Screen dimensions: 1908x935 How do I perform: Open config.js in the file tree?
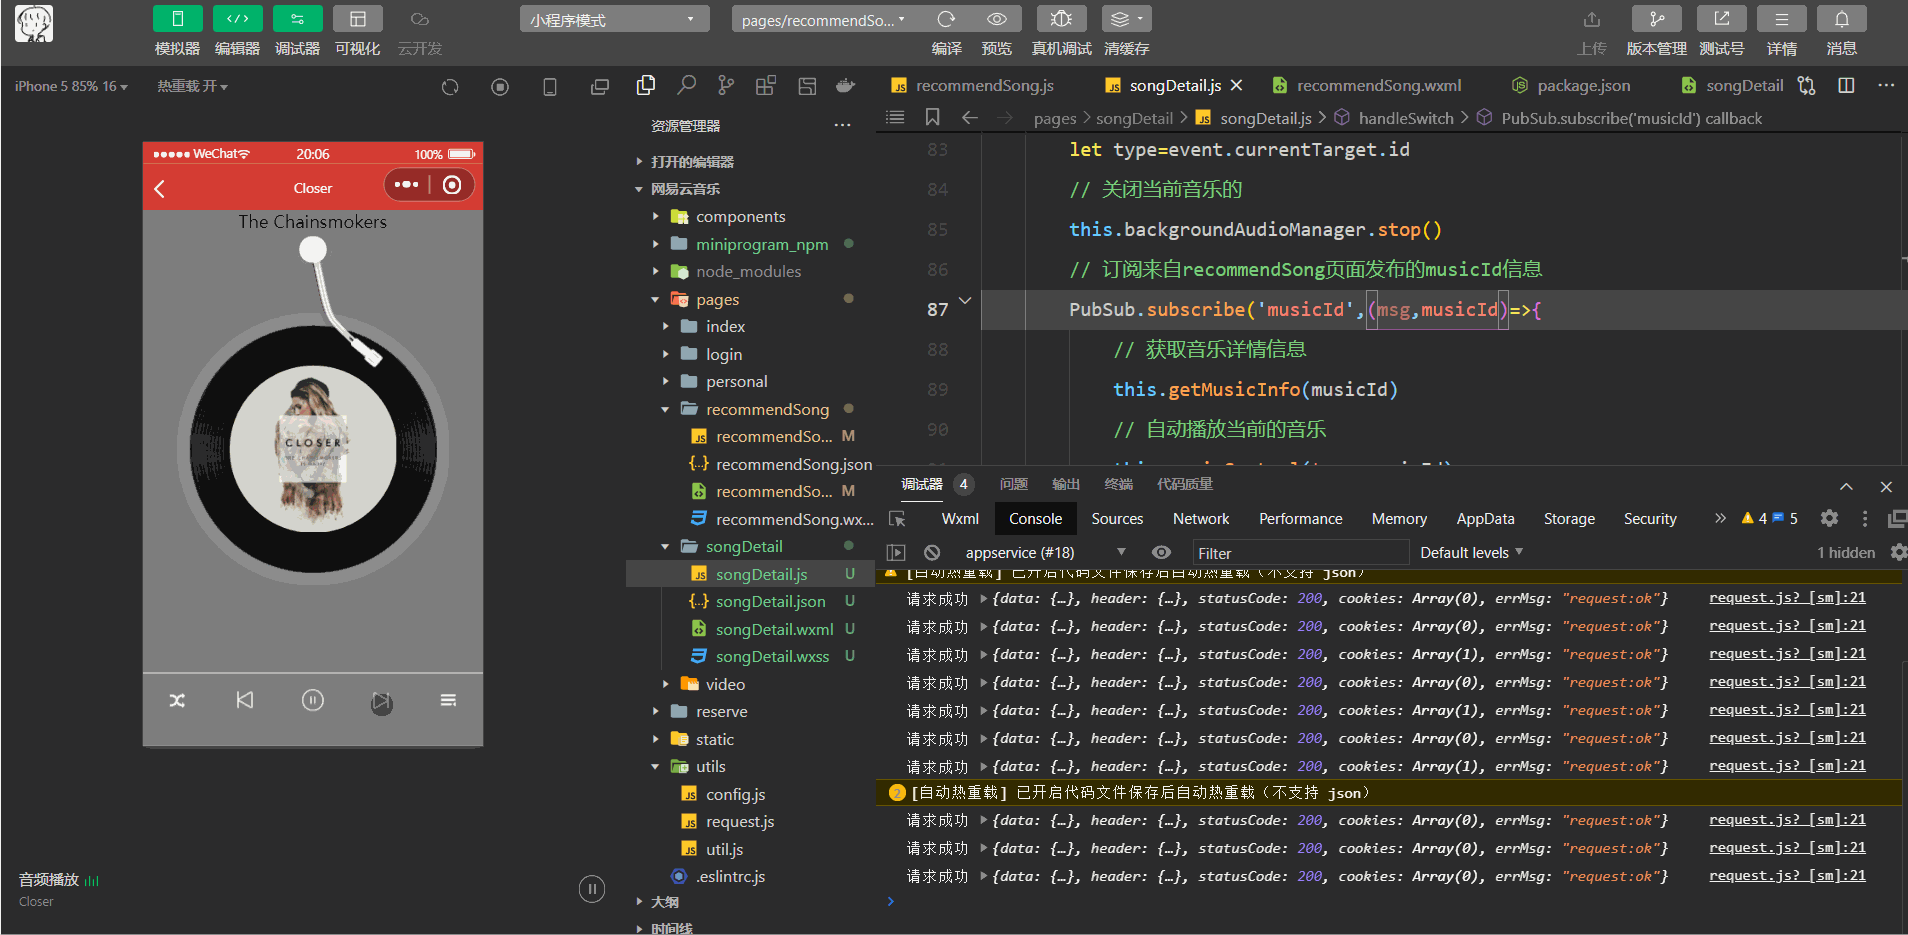coord(735,794)
